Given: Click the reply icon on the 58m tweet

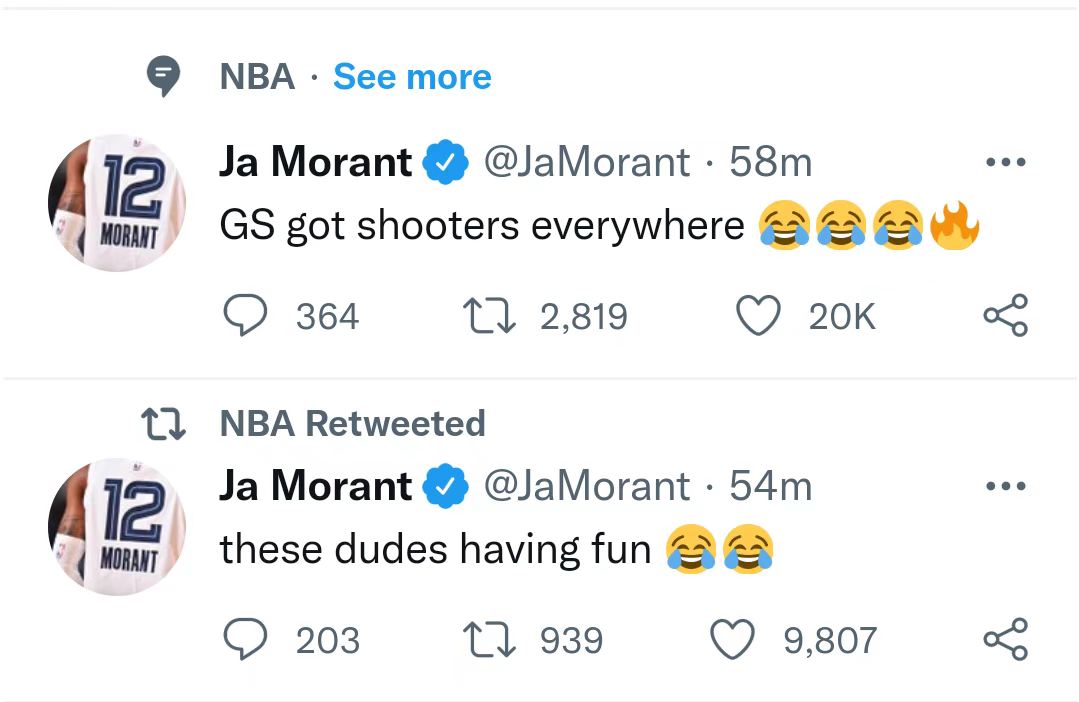Looking at the screenshot, I should tap(241, 316).
